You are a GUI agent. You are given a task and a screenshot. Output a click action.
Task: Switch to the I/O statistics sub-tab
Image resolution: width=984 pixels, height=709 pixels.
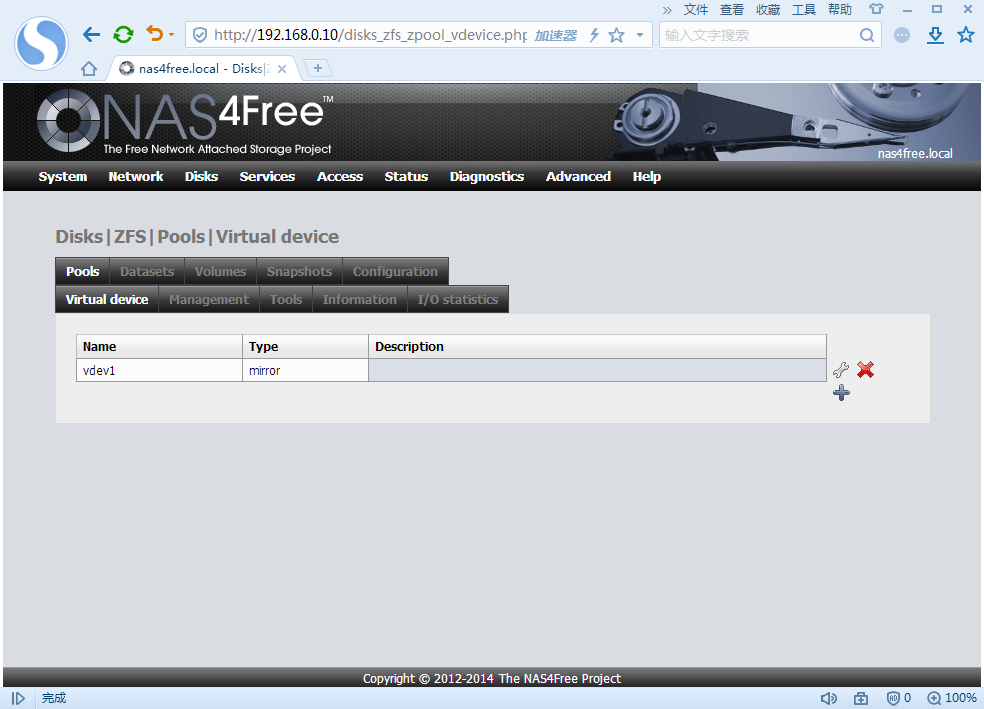[x=458, y=299]
